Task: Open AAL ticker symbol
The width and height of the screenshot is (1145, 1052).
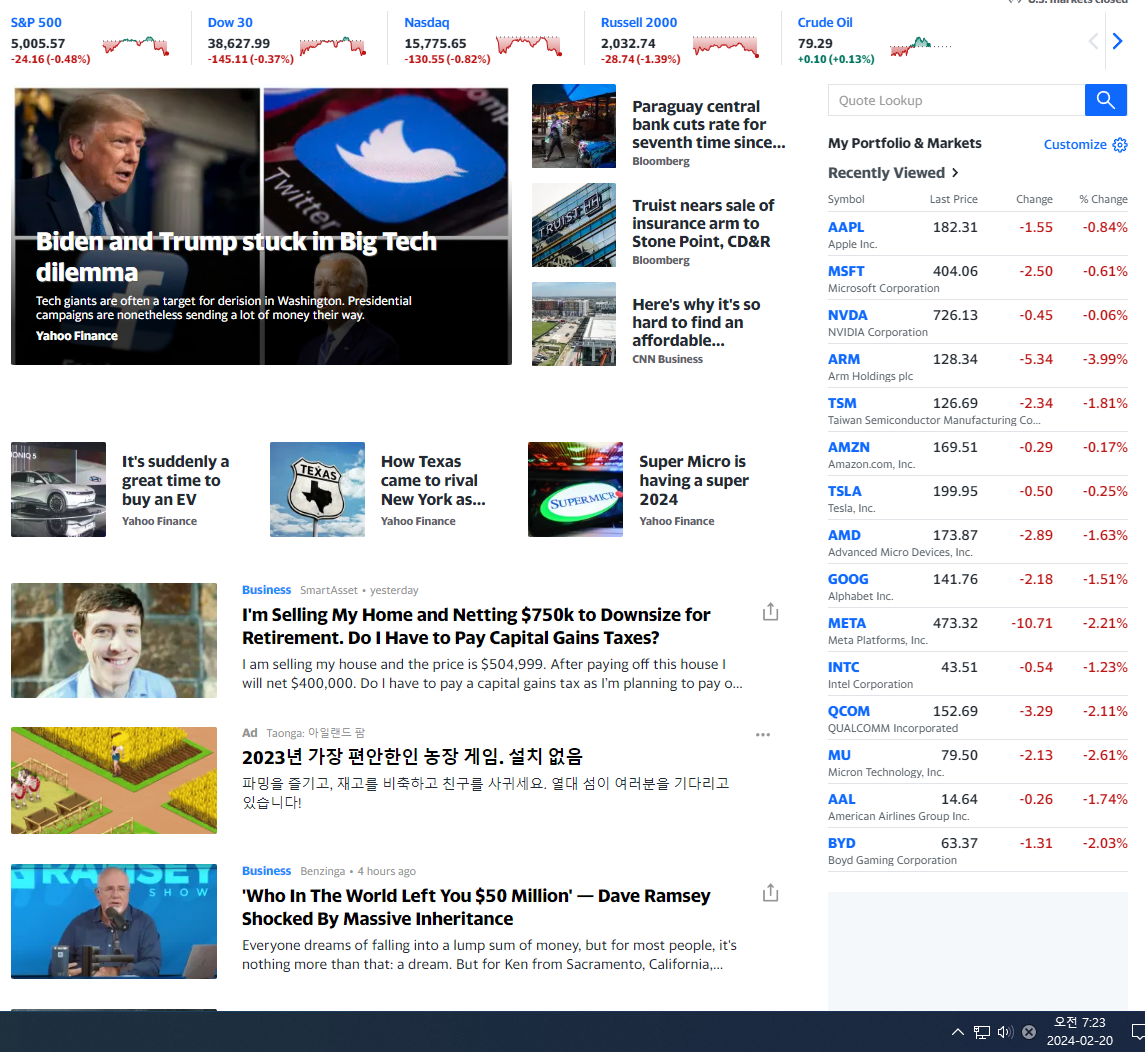Action: 842,799
